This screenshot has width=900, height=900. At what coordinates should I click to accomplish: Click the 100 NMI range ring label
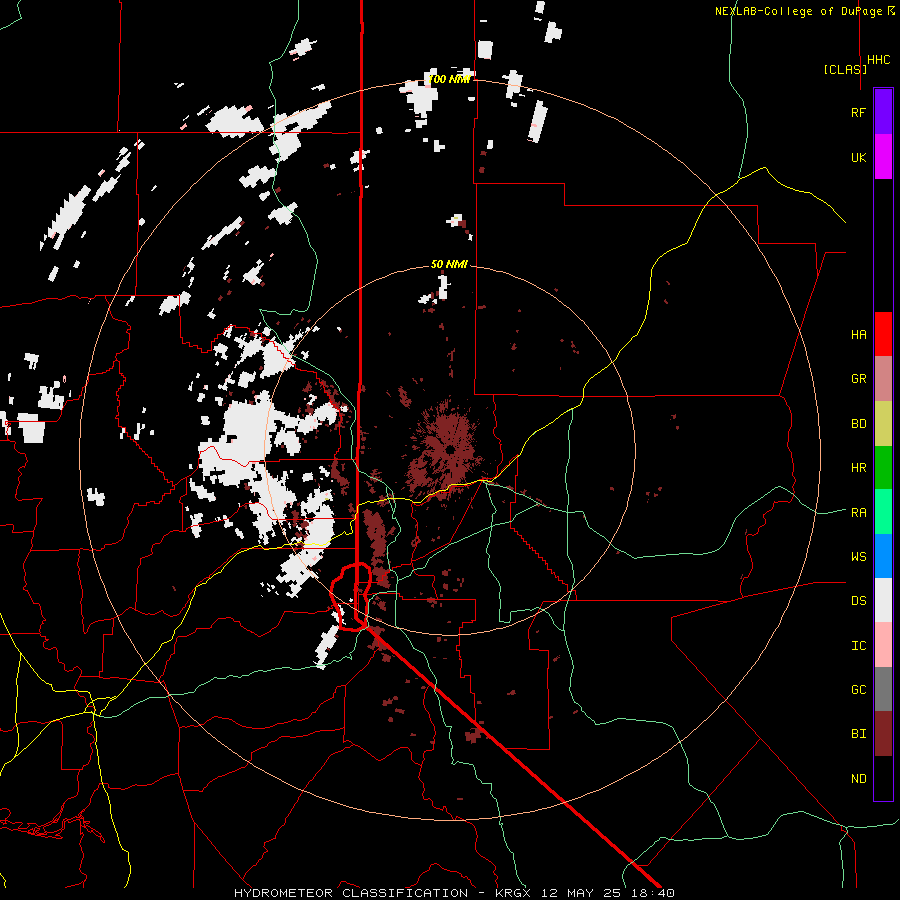click(449, 79)
